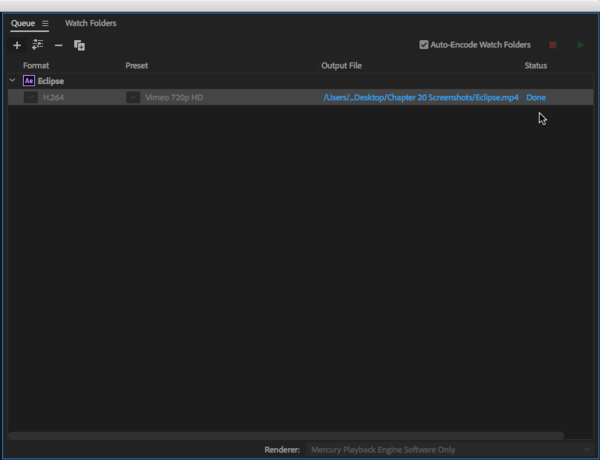
Task: Open the H.264 format dropdown arrow
Action: [x=31, y=98]
